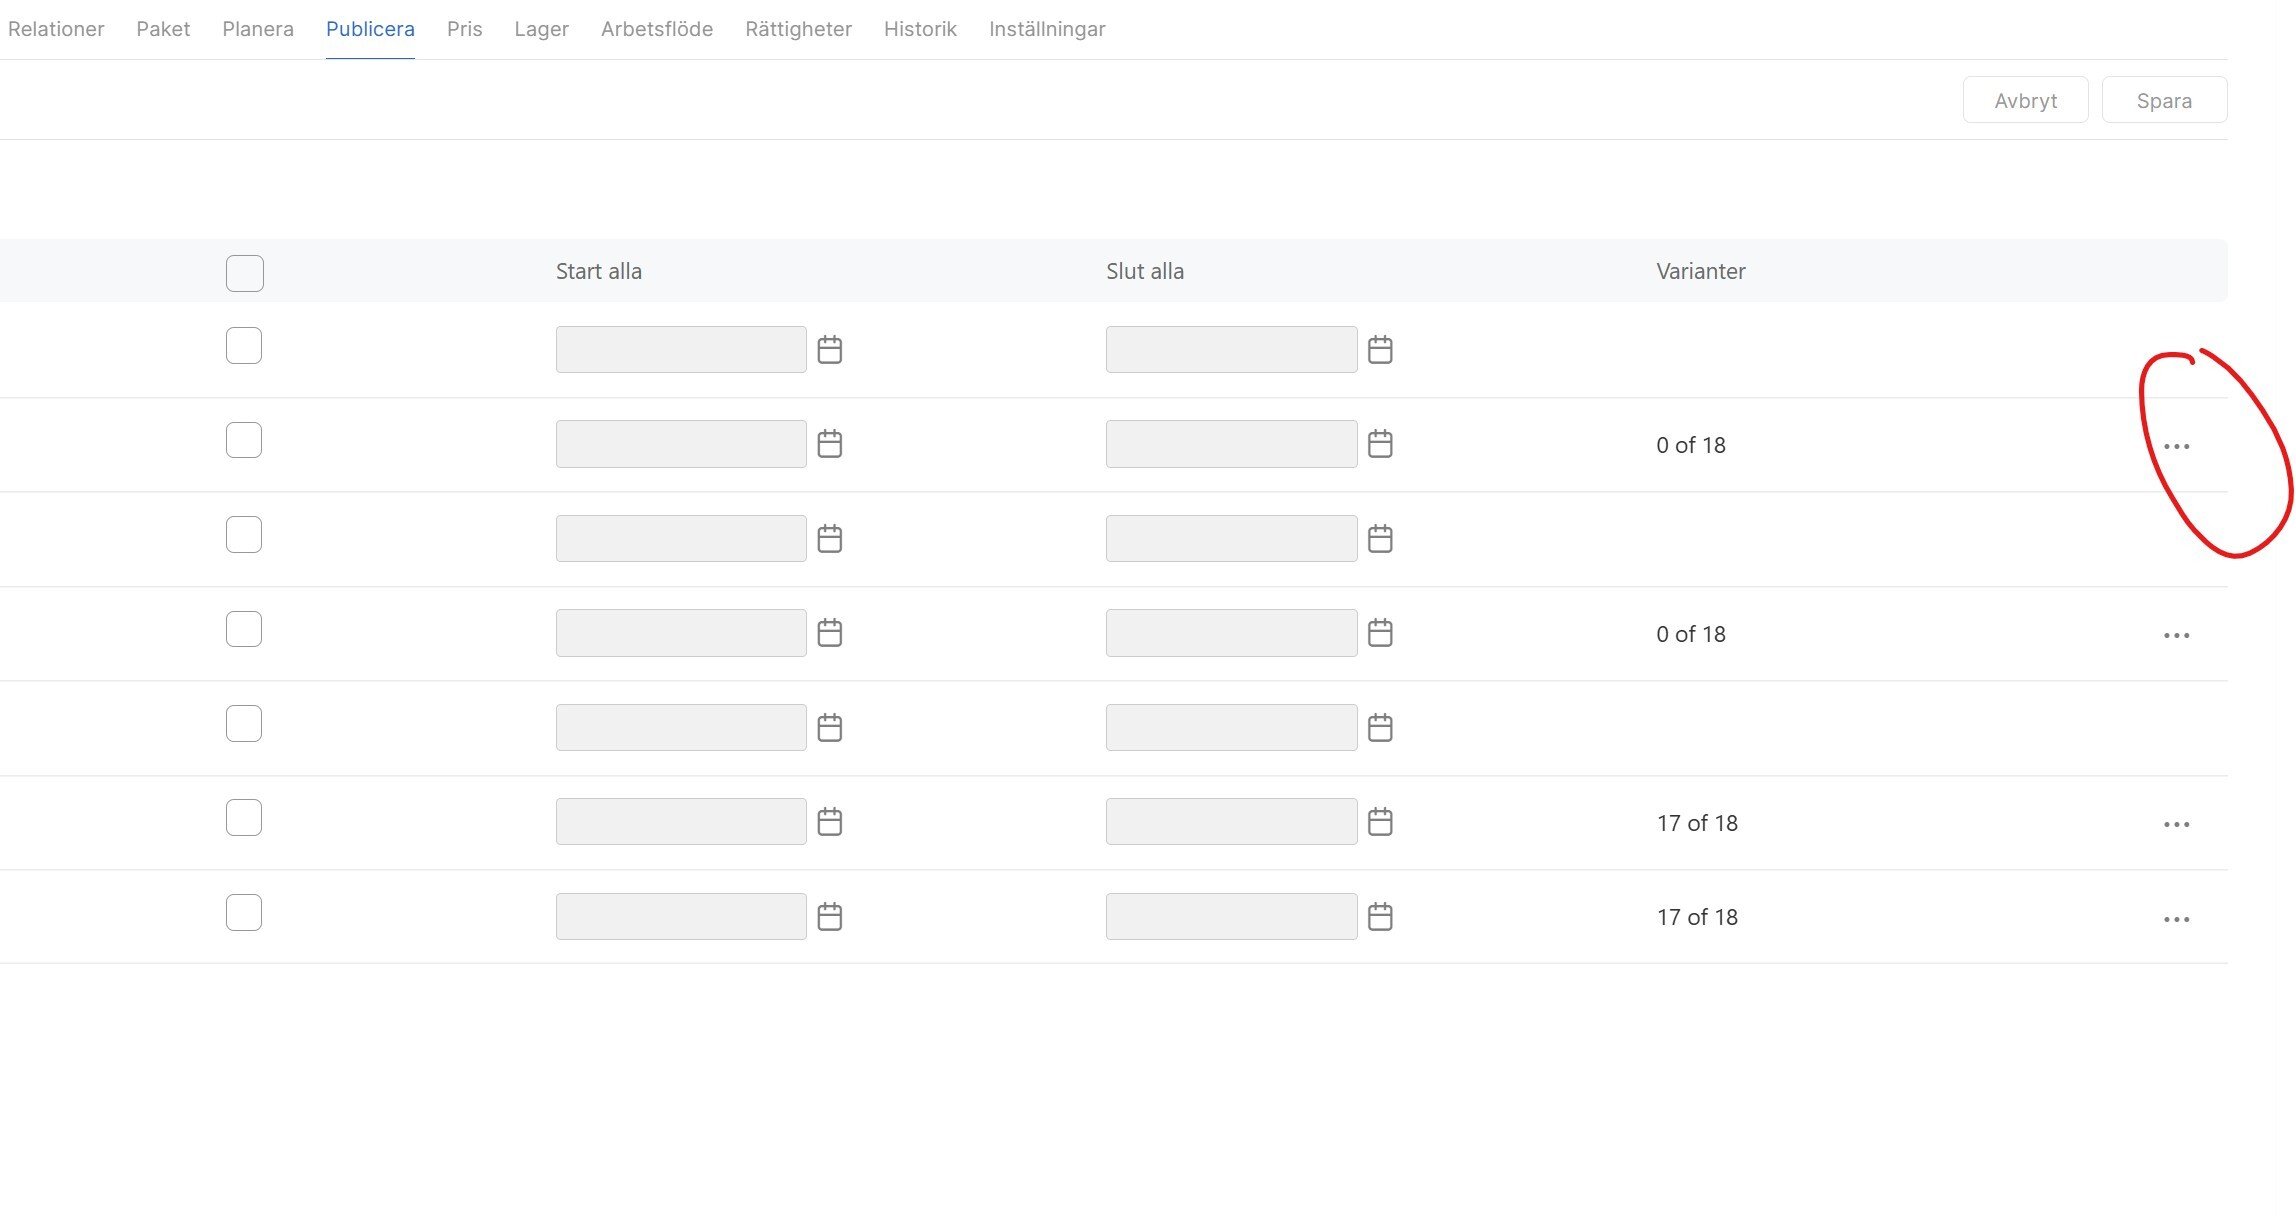Open the Historik tab
The image size is (2296, 1214).
tap(920, 29)
